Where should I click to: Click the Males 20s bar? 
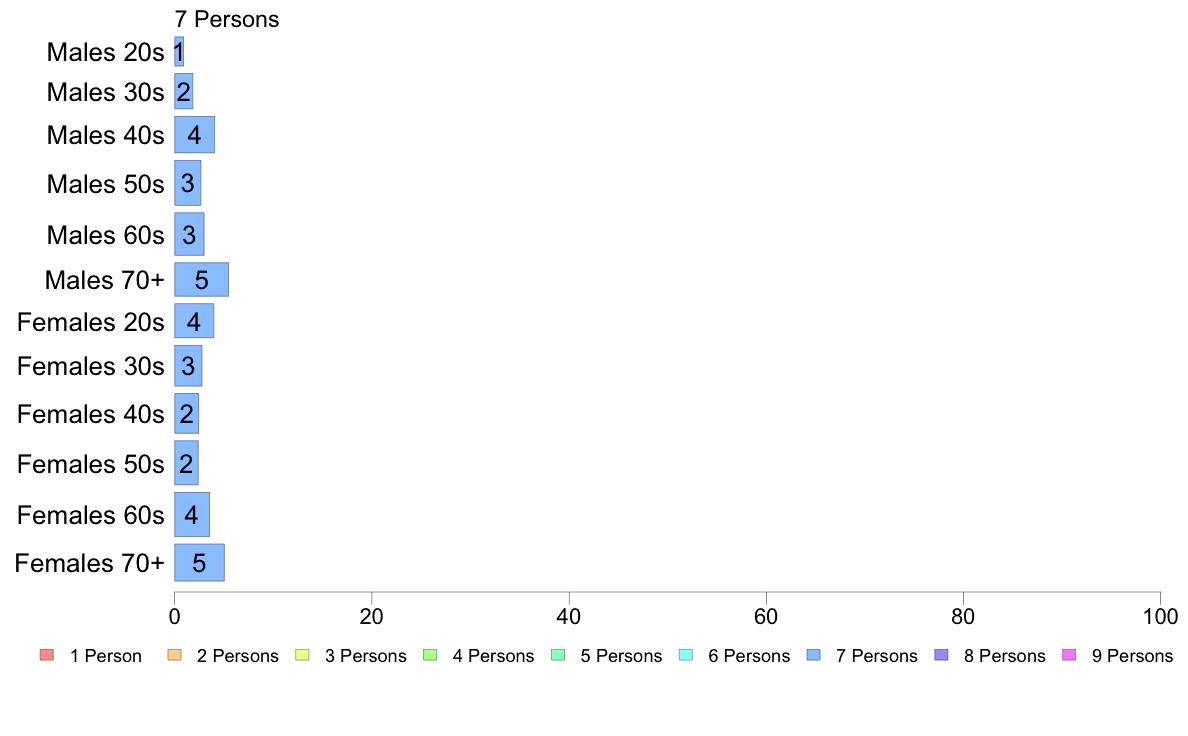[179, 52]
